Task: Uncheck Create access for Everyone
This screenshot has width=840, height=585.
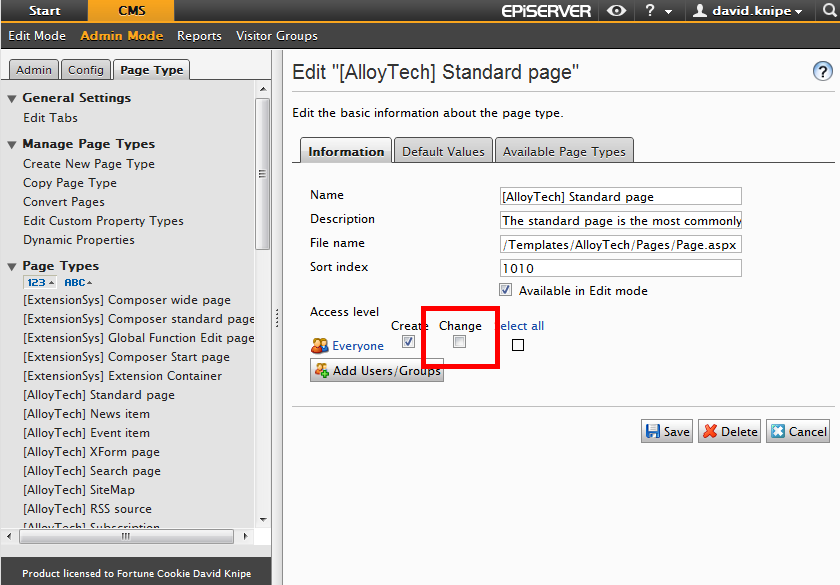Action: pos(408,342)
